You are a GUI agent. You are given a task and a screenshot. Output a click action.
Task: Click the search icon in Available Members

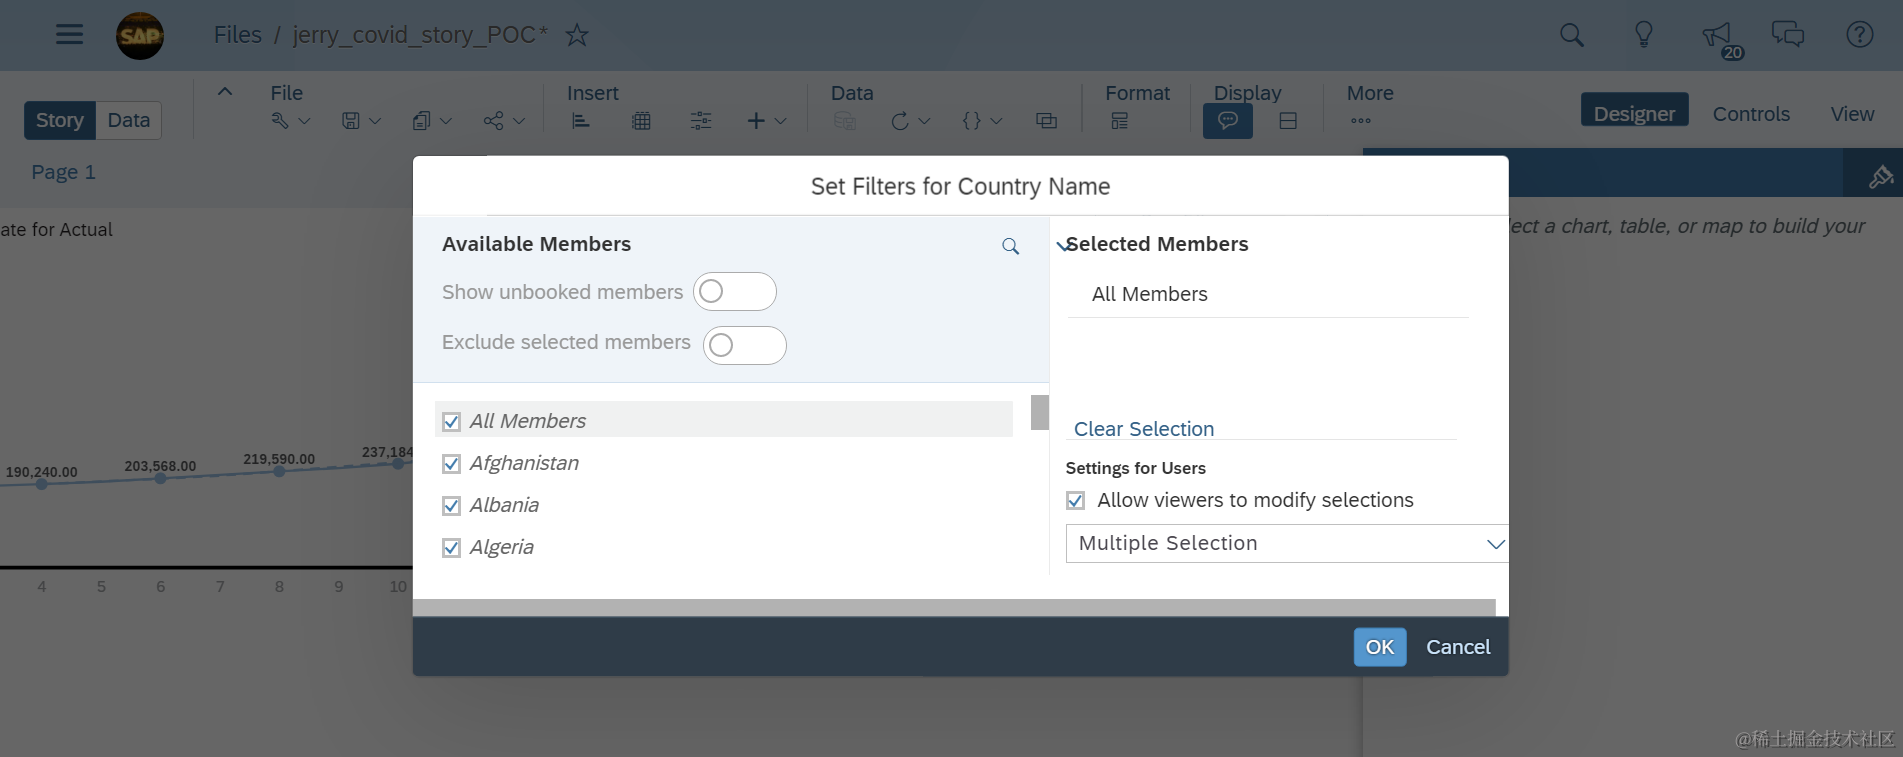[1010, 246]
